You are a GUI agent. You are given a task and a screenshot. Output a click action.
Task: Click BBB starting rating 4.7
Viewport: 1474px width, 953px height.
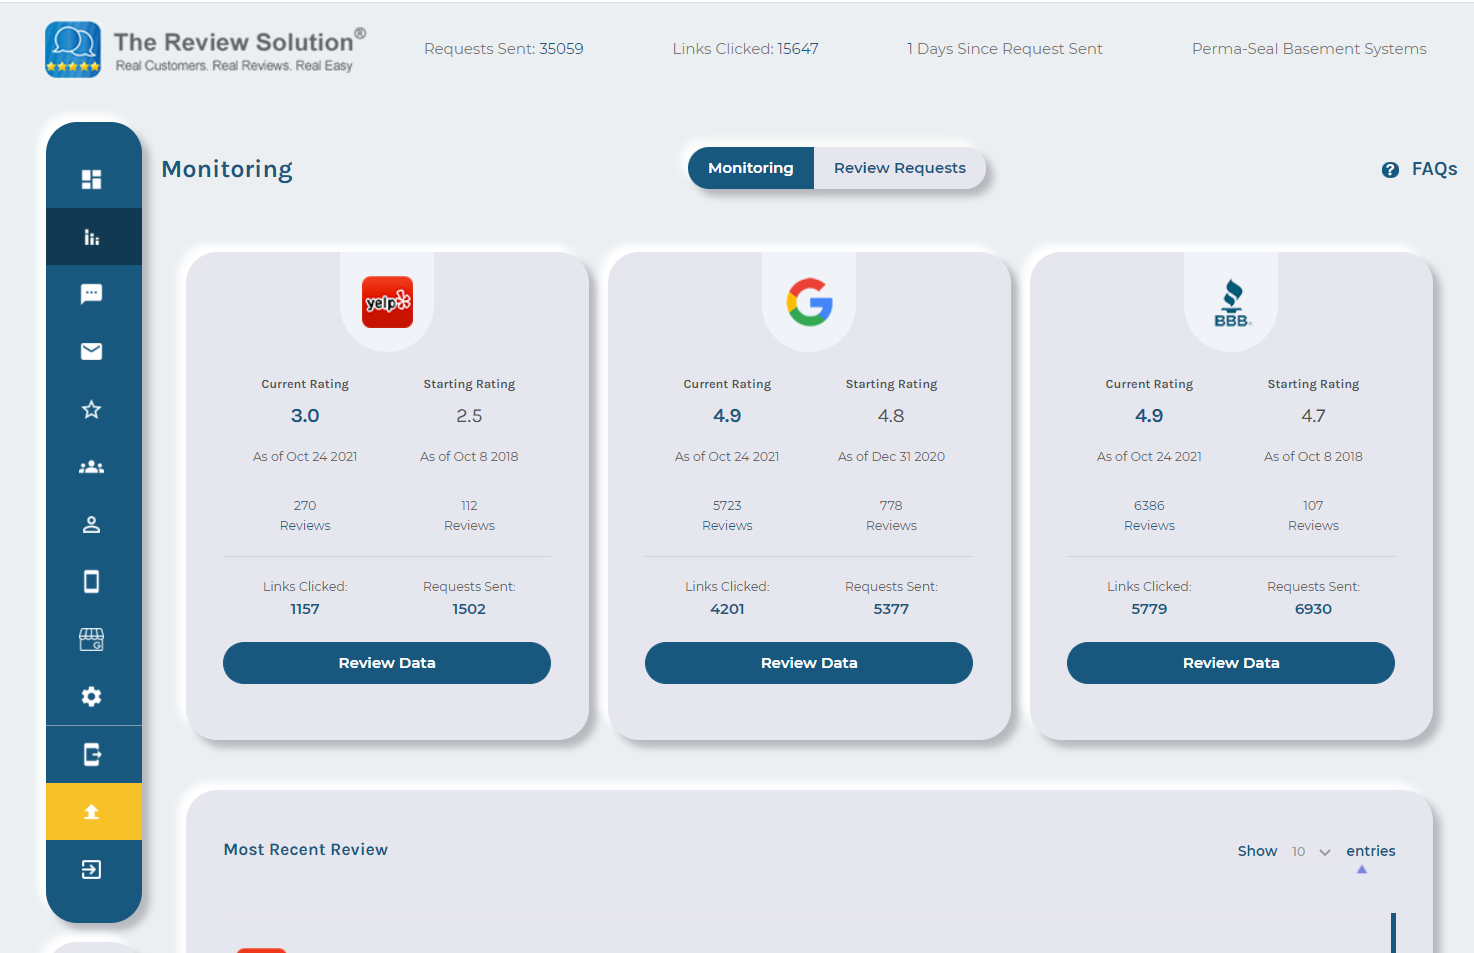click(1313, 416)
